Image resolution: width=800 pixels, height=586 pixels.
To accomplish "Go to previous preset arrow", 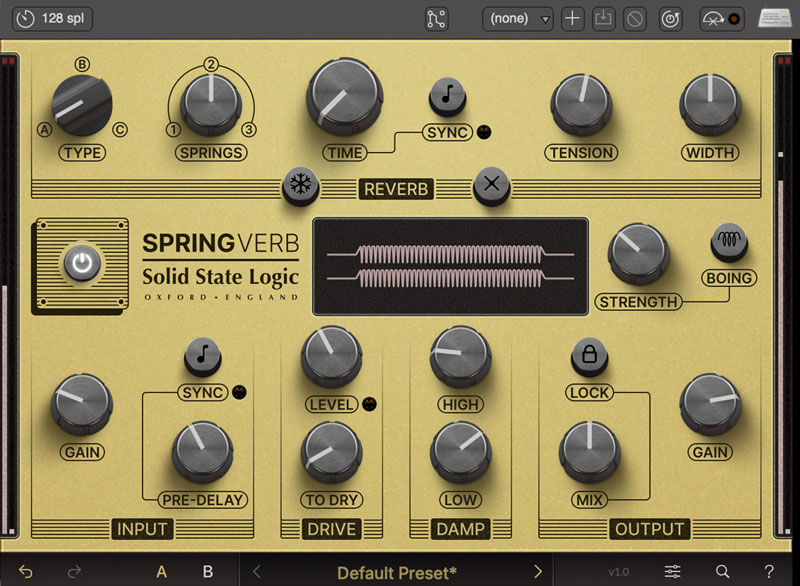I will (x=256, y=572).
